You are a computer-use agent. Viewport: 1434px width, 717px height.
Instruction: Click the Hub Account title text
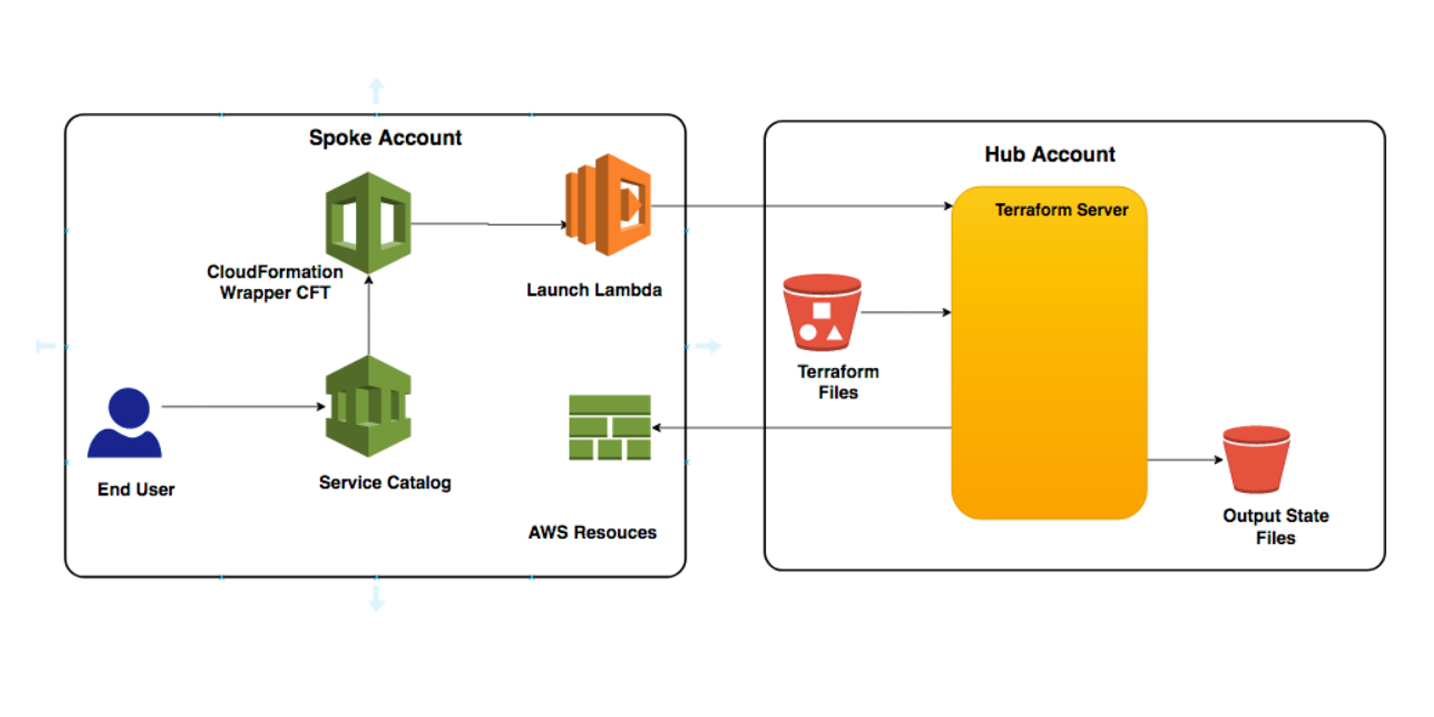[x=1050, y=154]
